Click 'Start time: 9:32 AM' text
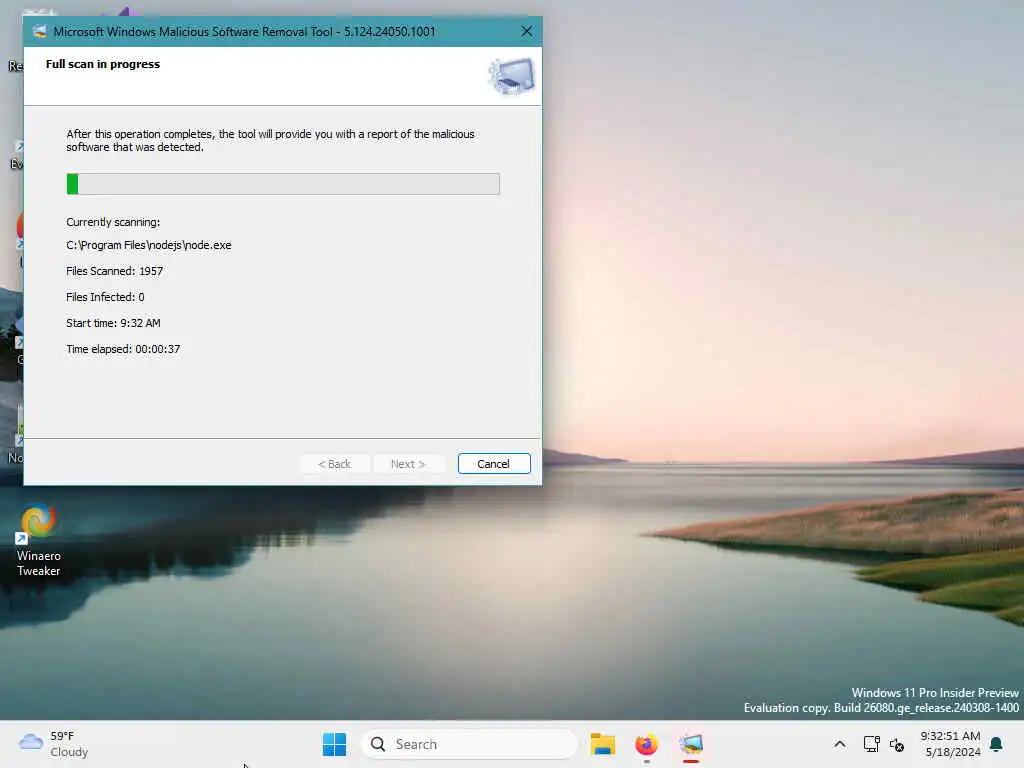This screenshot has height=768, width=1024. click(x=113, y=323)
